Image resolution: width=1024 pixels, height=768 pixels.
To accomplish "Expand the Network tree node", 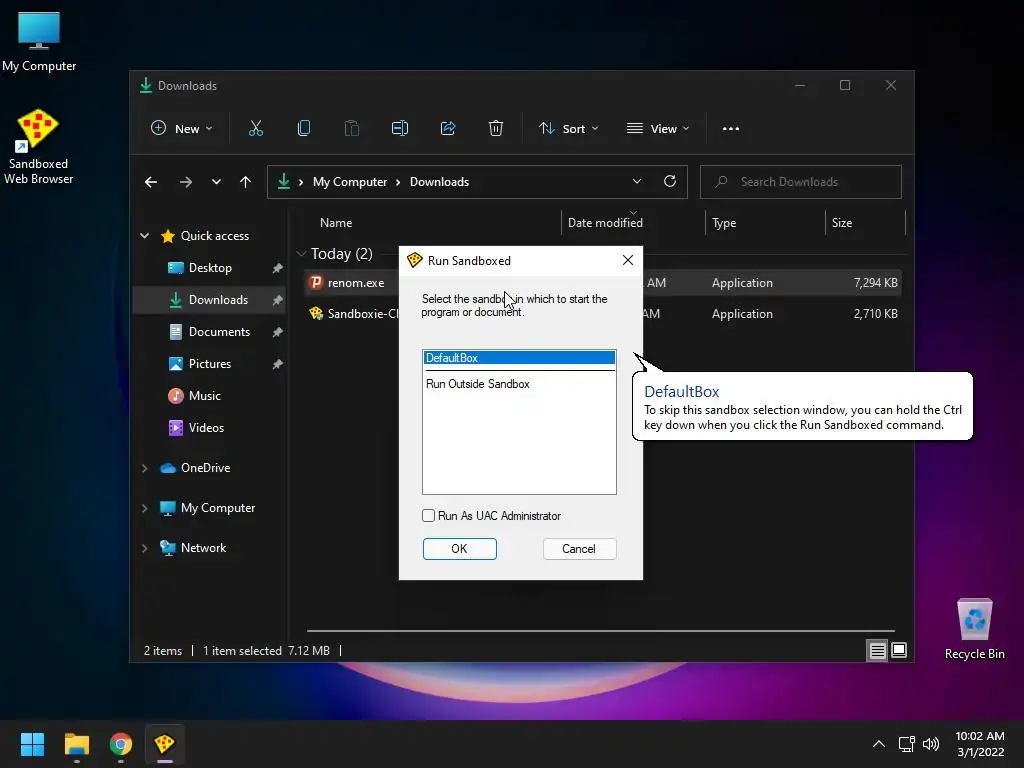I will [144, 548].
